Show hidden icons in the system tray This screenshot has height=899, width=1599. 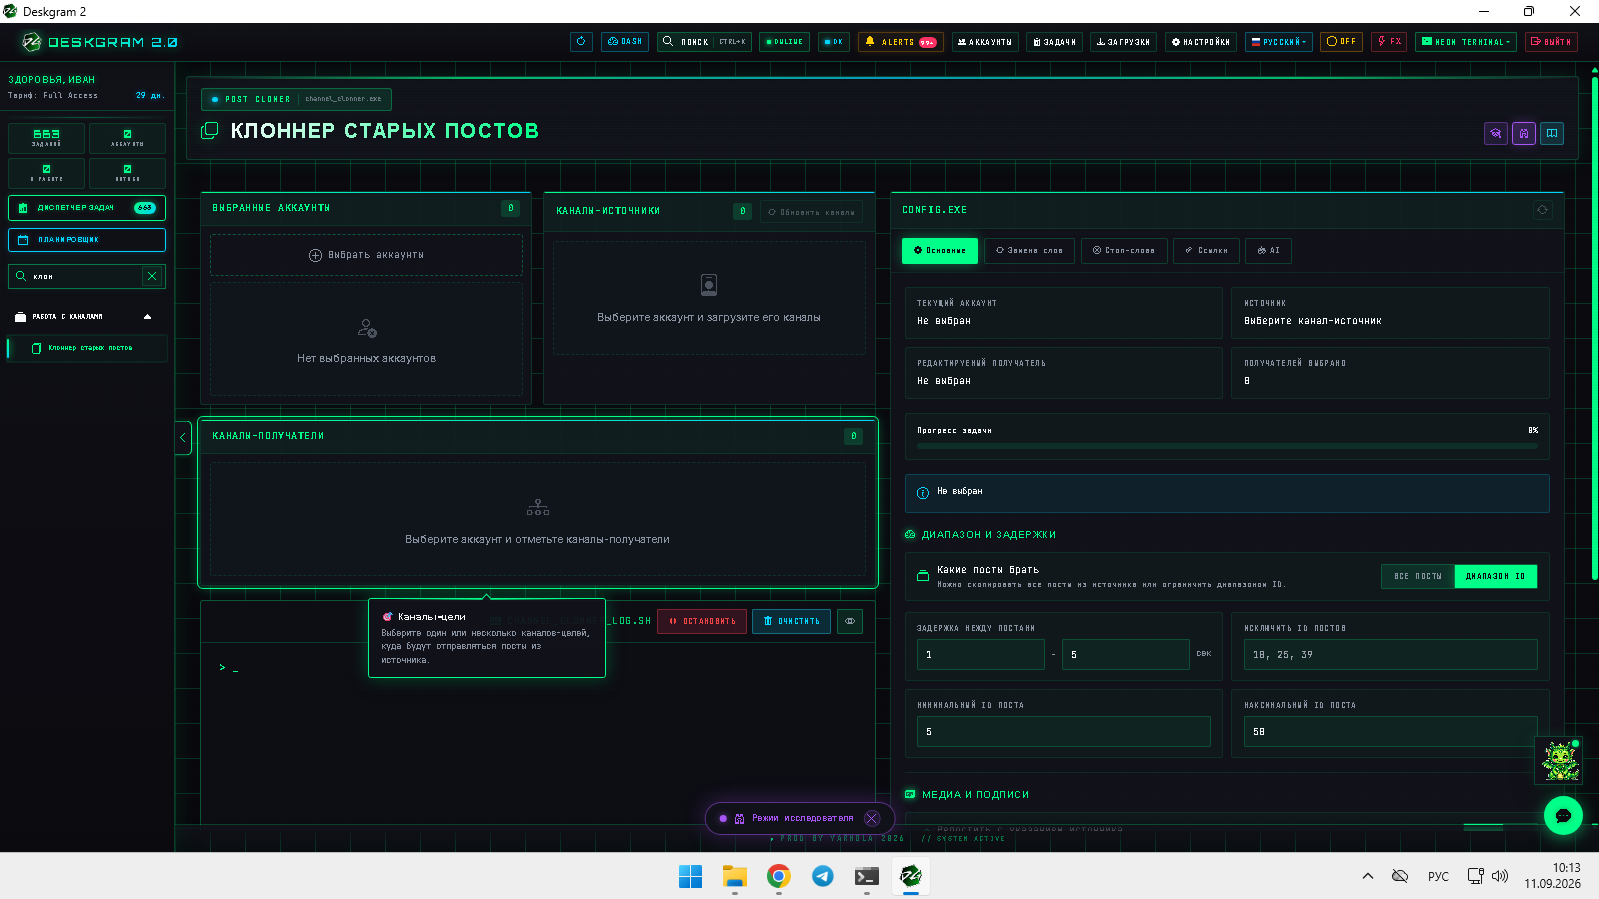(1367, 876)
